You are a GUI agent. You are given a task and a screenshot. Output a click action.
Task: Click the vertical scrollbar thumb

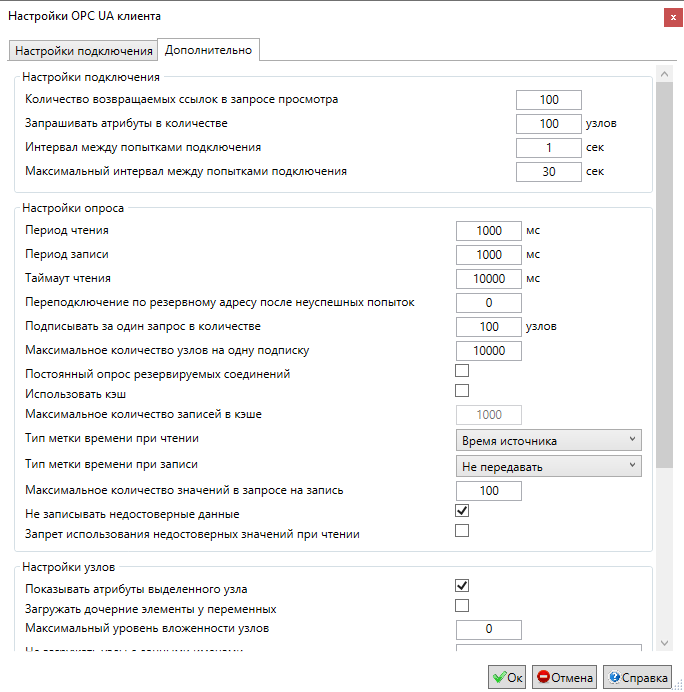(x=665, y=275)
